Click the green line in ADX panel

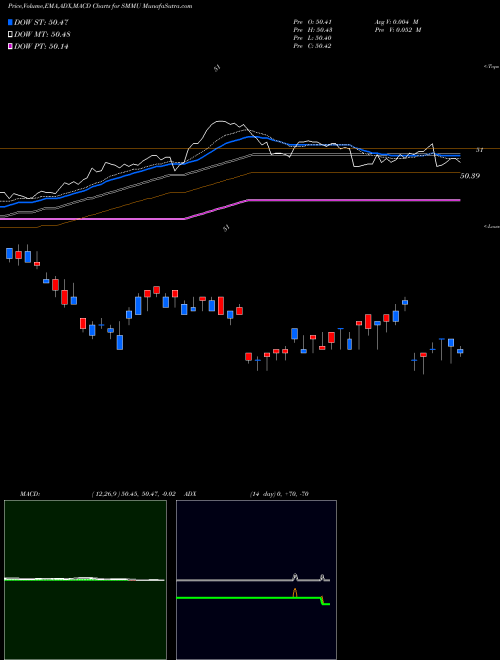point(253,598)
